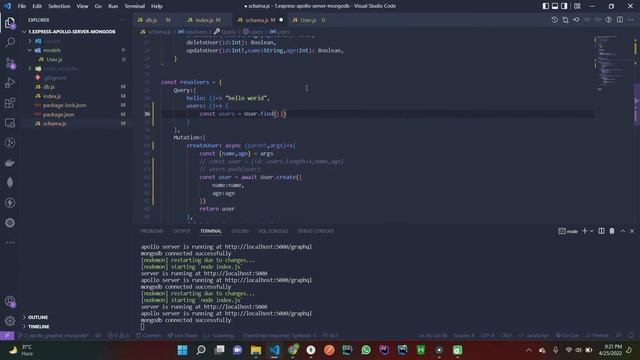This screenshot has height=360, width=640.
Task: Open the Help menu
Action: click(157, 6)
